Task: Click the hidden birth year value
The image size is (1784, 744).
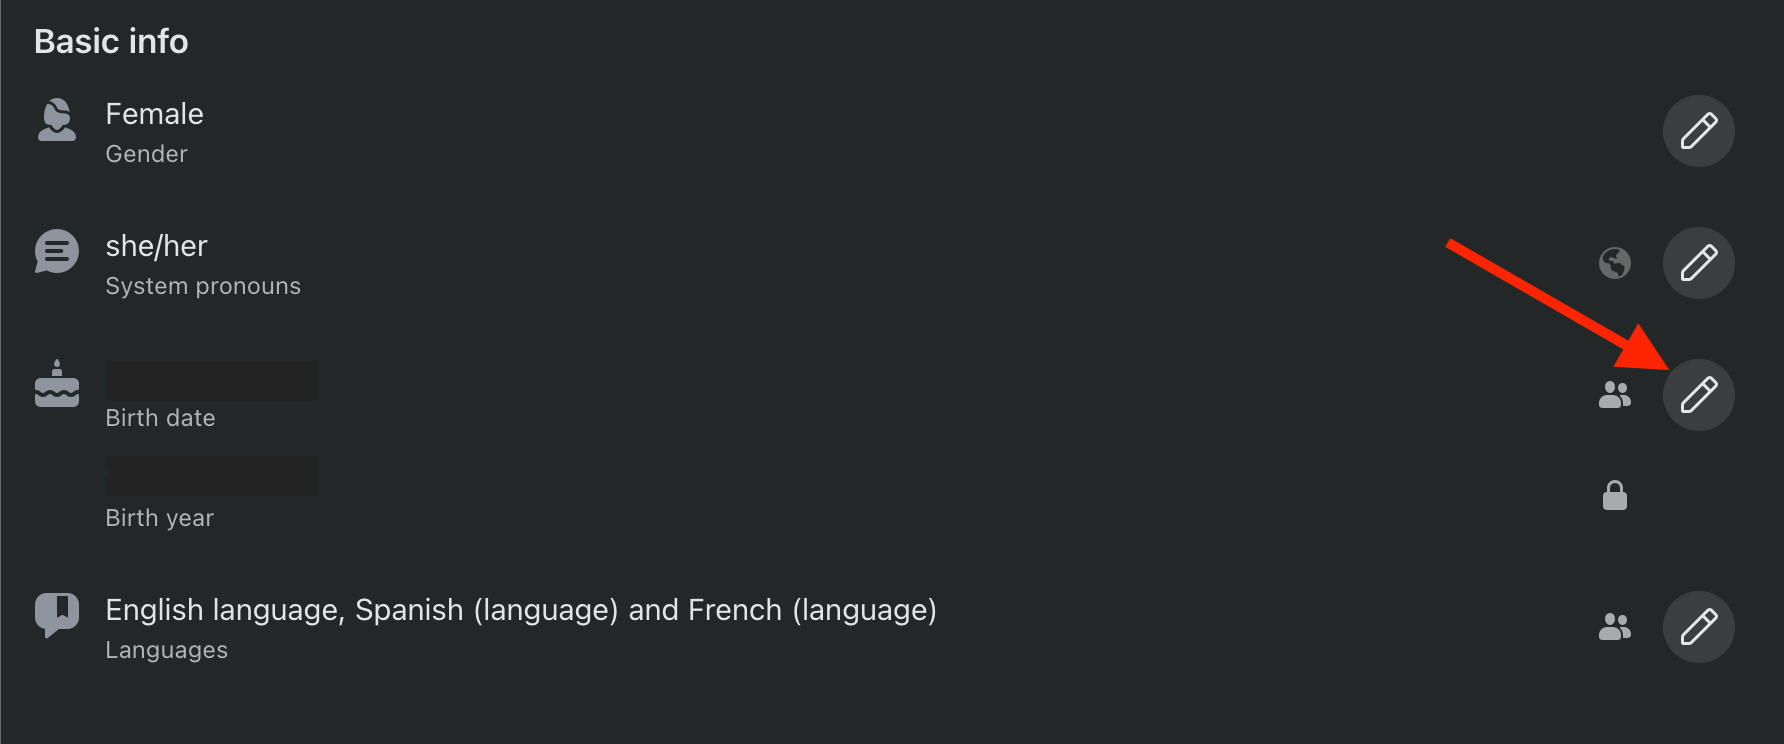Action: (x=212, y=476)
